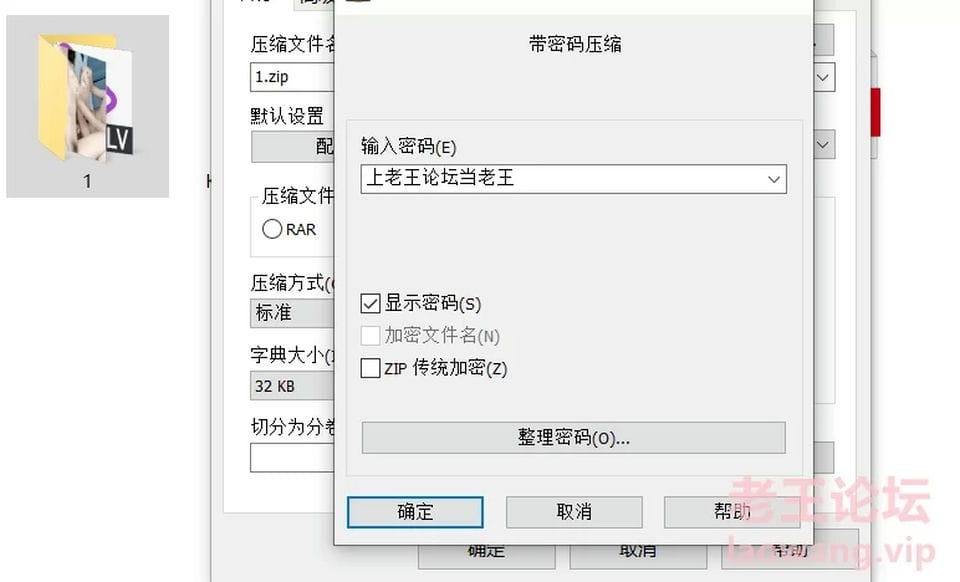The height and width of the screenshot is (582, 960).
Task: Click the 配置 profile button under 默认设置
Action: [293, 147]
